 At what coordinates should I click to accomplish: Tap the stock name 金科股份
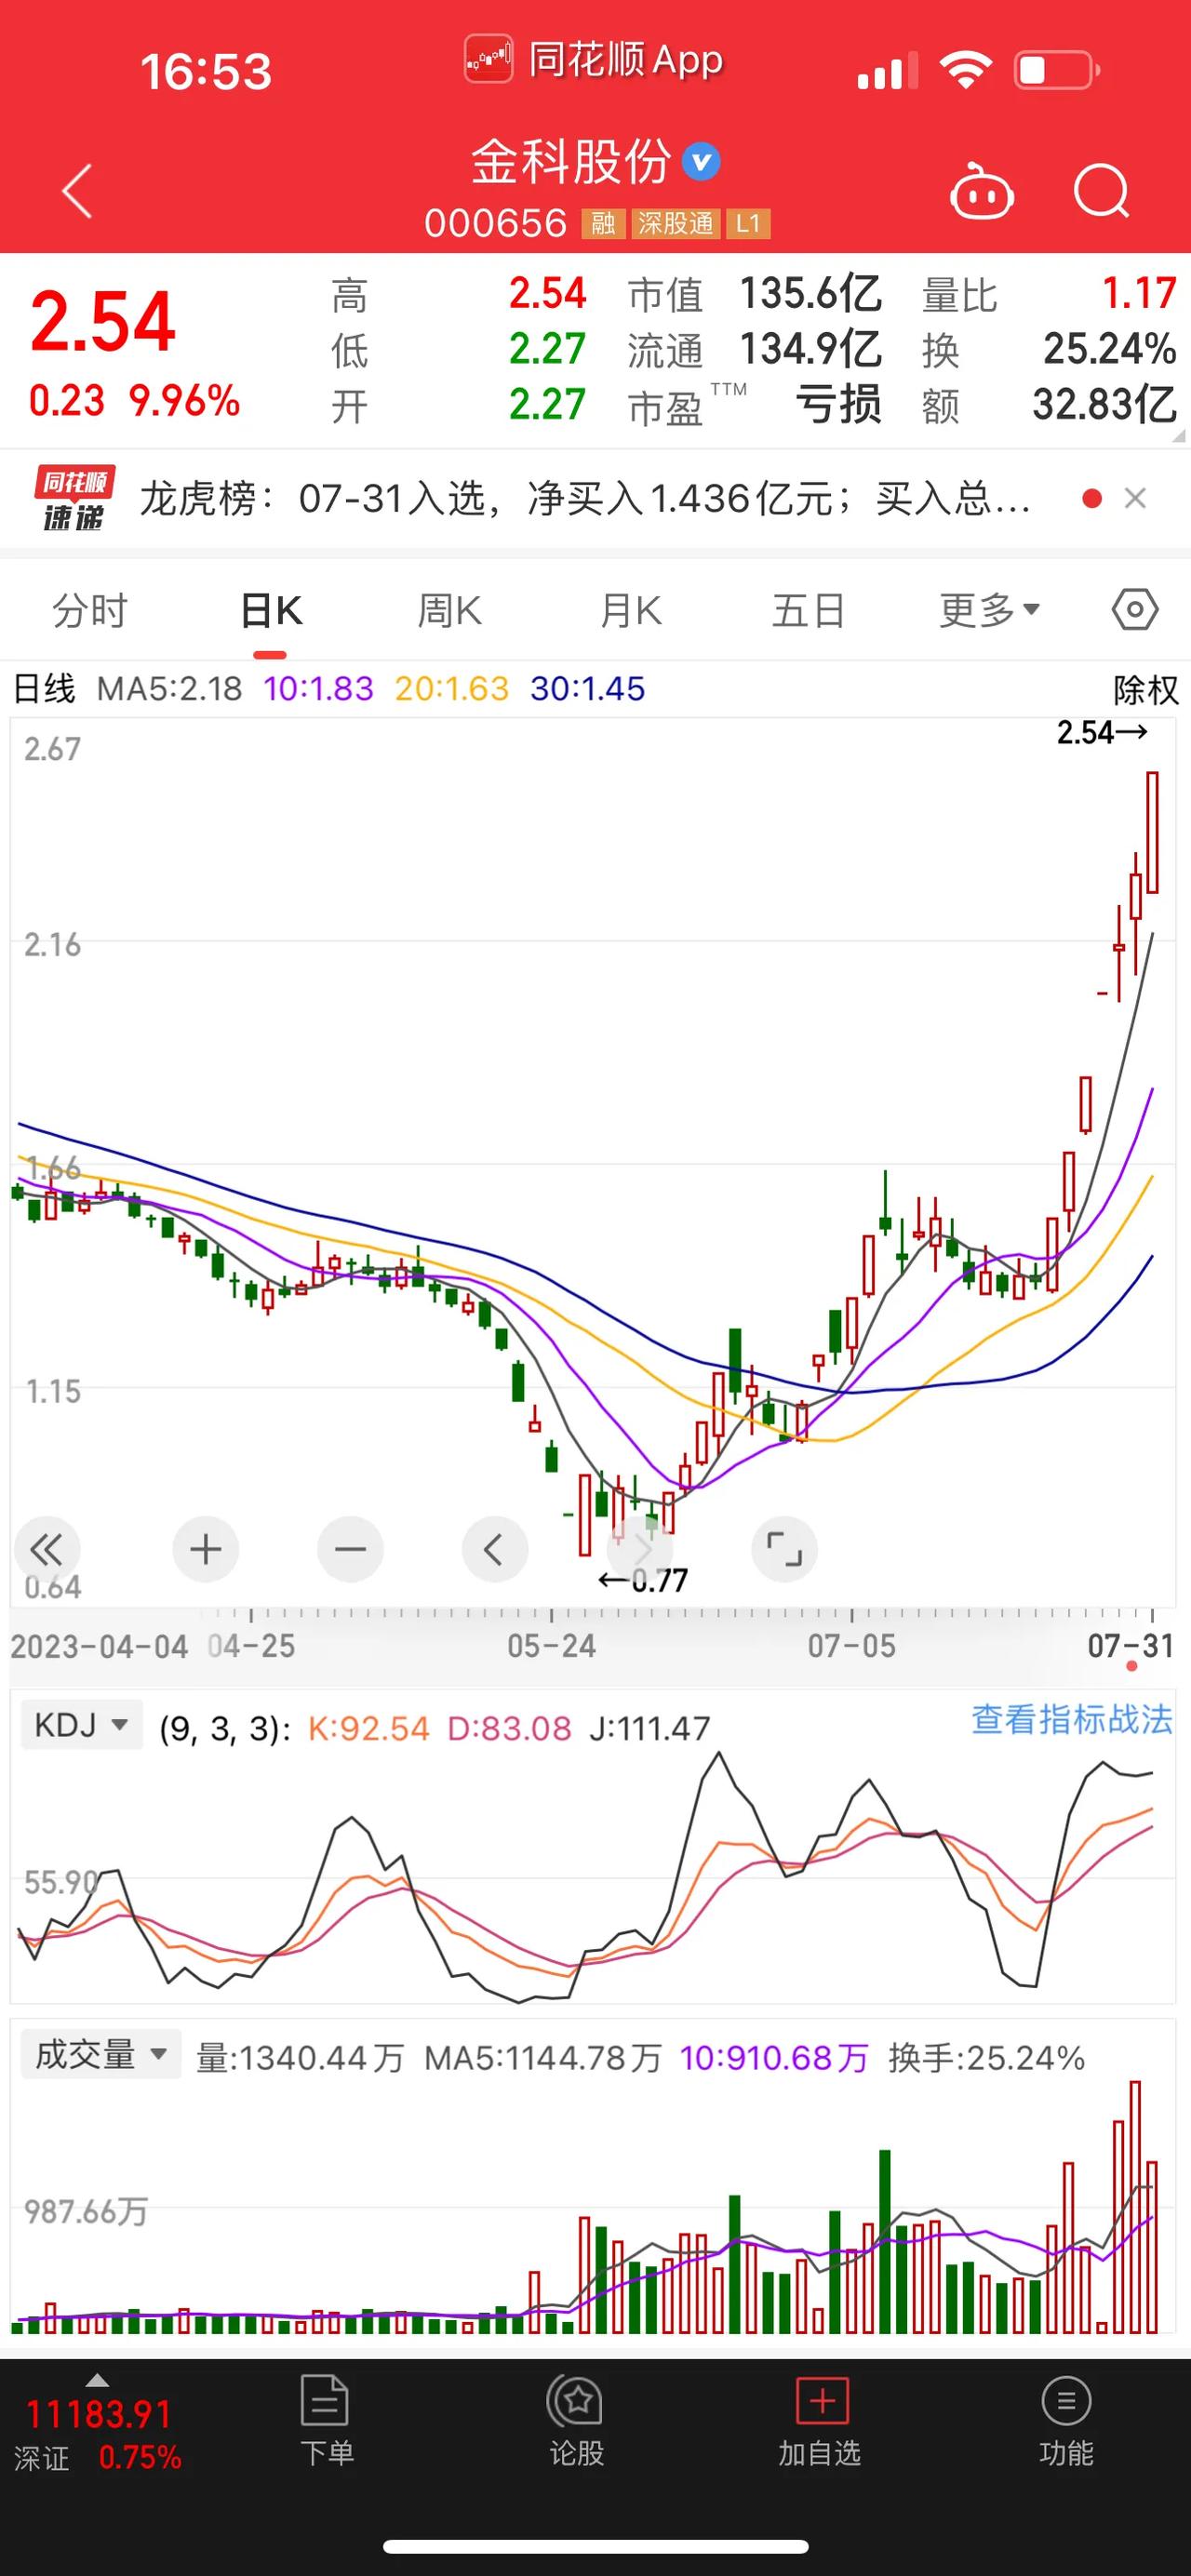(x=570, y=162)
